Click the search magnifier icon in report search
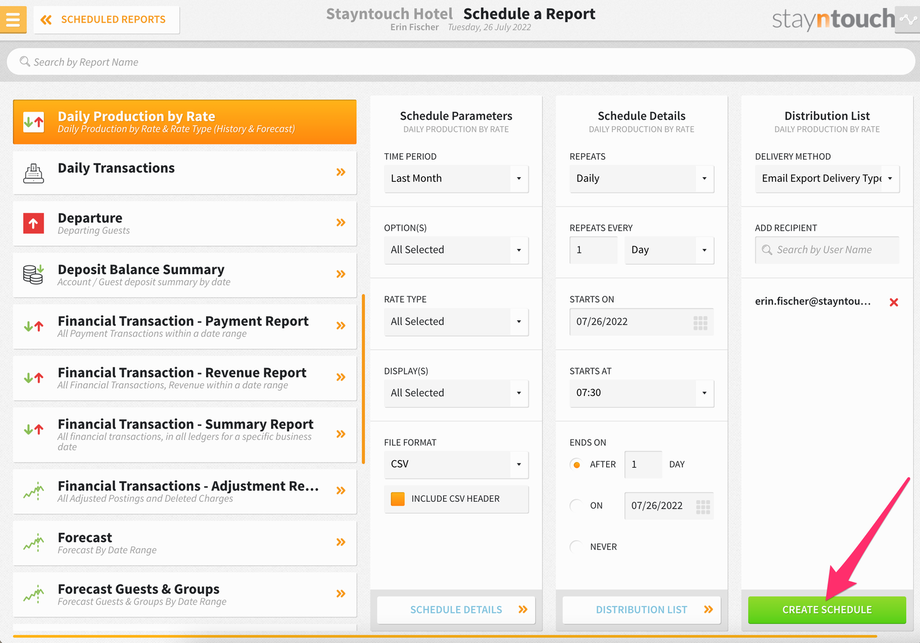 [x=25, y=62]
